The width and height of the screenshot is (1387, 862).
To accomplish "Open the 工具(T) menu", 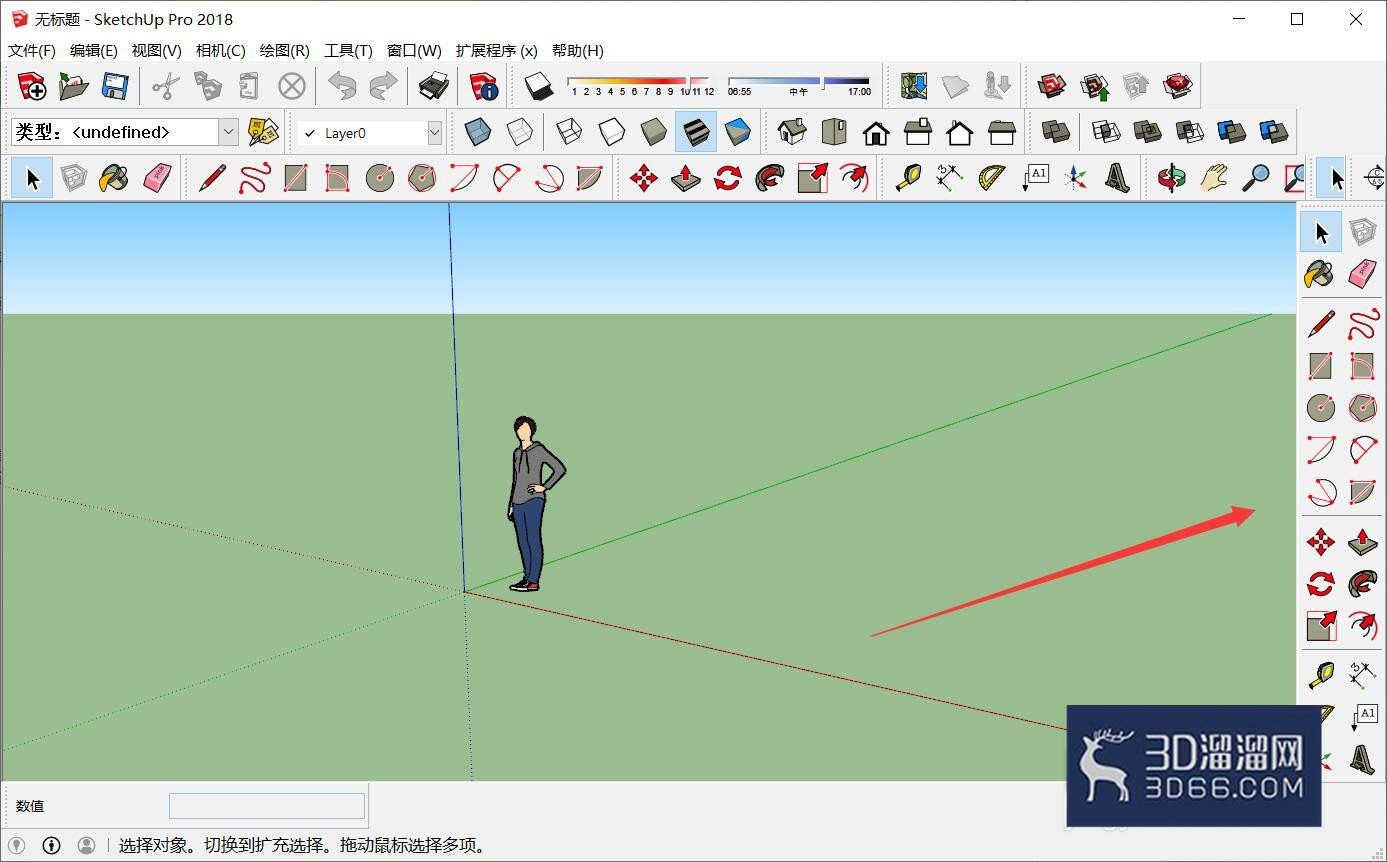I will 348,50.
